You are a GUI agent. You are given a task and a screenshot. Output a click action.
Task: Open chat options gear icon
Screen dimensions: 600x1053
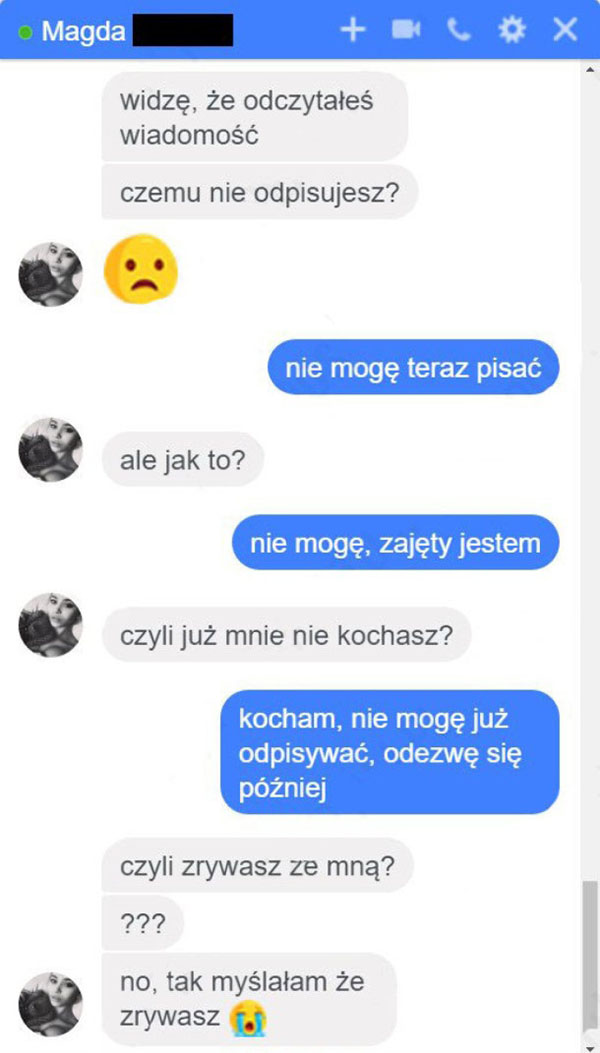click(x=512, y=30)
